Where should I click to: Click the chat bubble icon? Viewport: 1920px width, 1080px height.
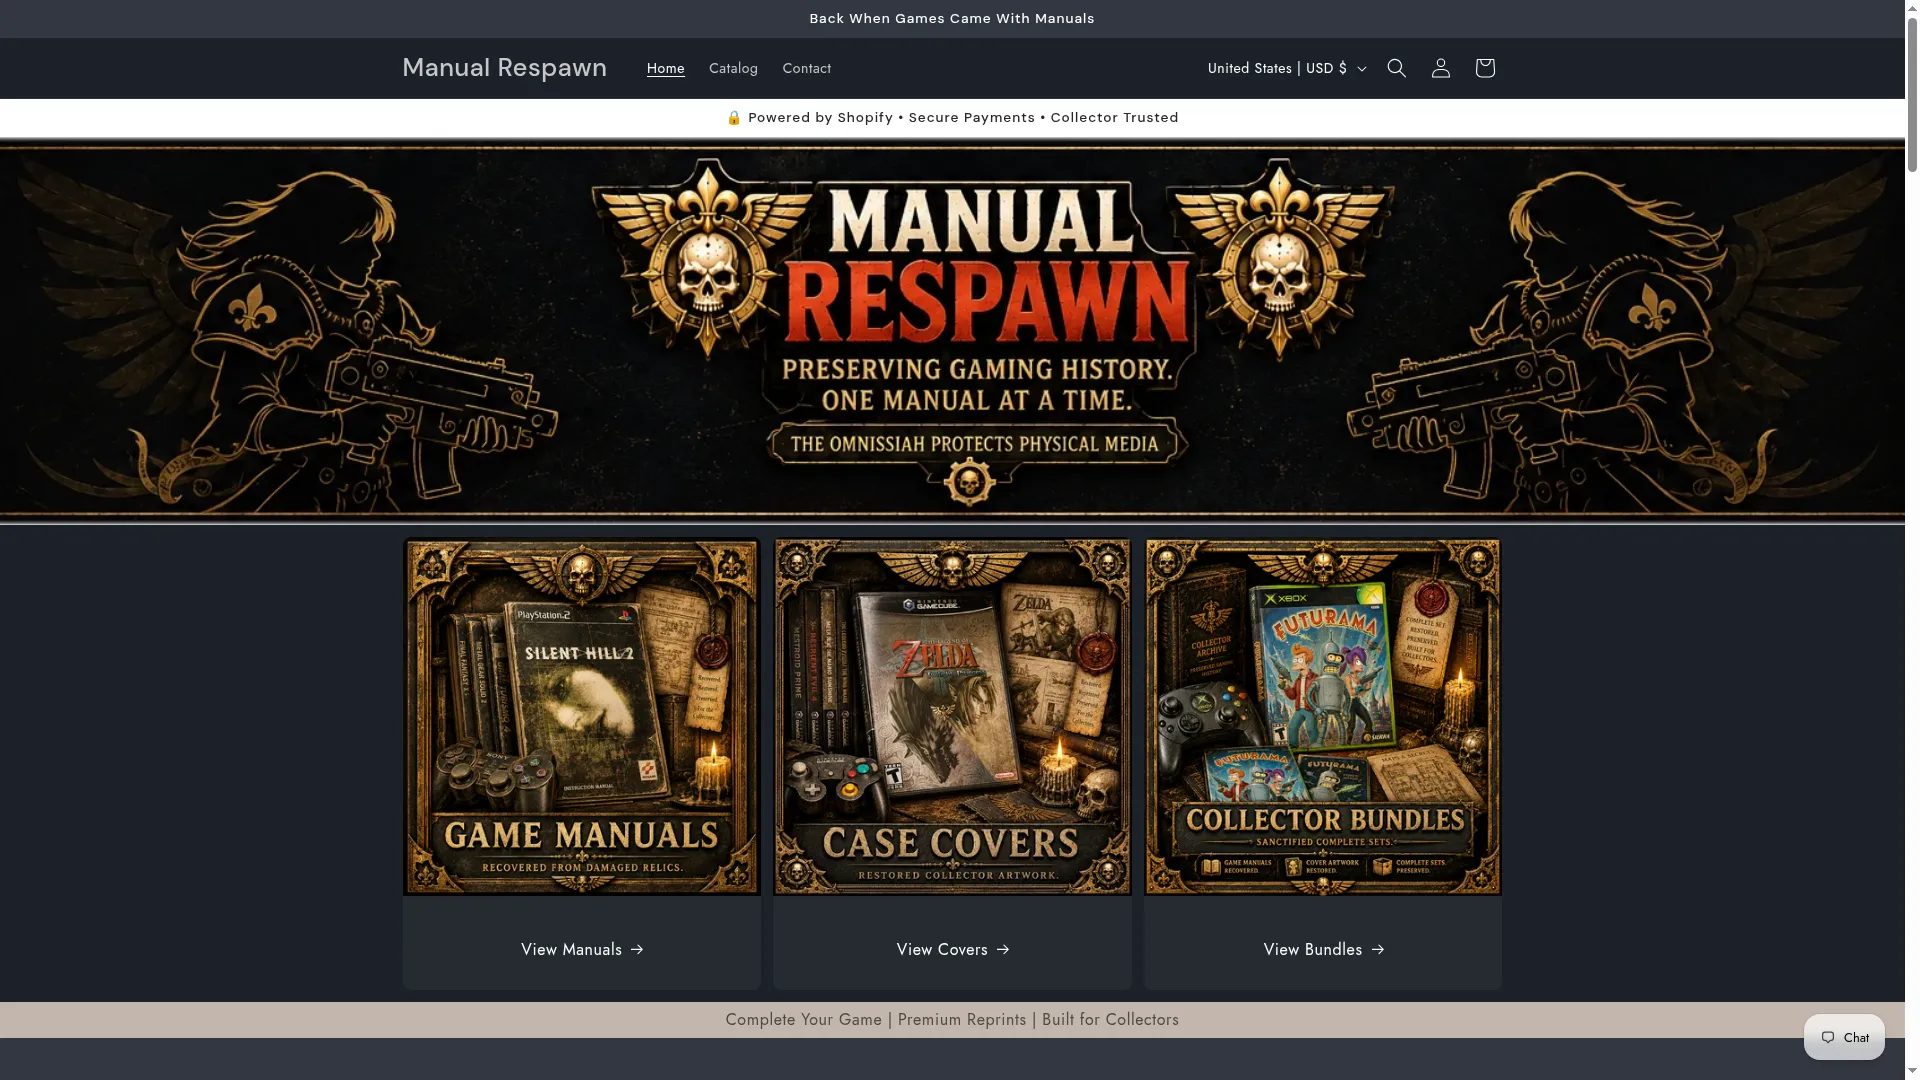(x=1828, y=1037)
